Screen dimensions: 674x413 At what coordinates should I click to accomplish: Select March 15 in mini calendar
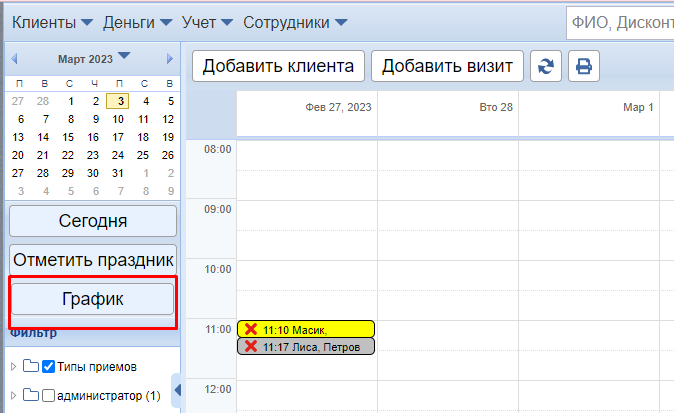click(x=68, y=137)
